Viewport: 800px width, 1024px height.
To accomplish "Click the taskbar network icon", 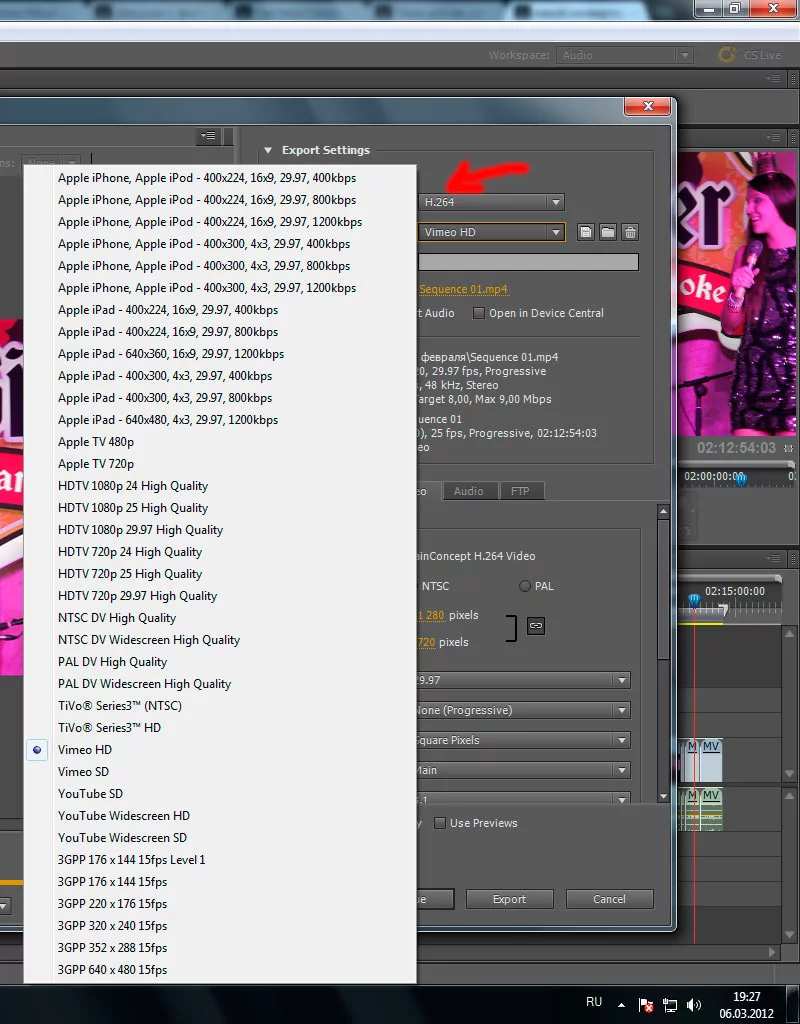I will coord(670,1005).
